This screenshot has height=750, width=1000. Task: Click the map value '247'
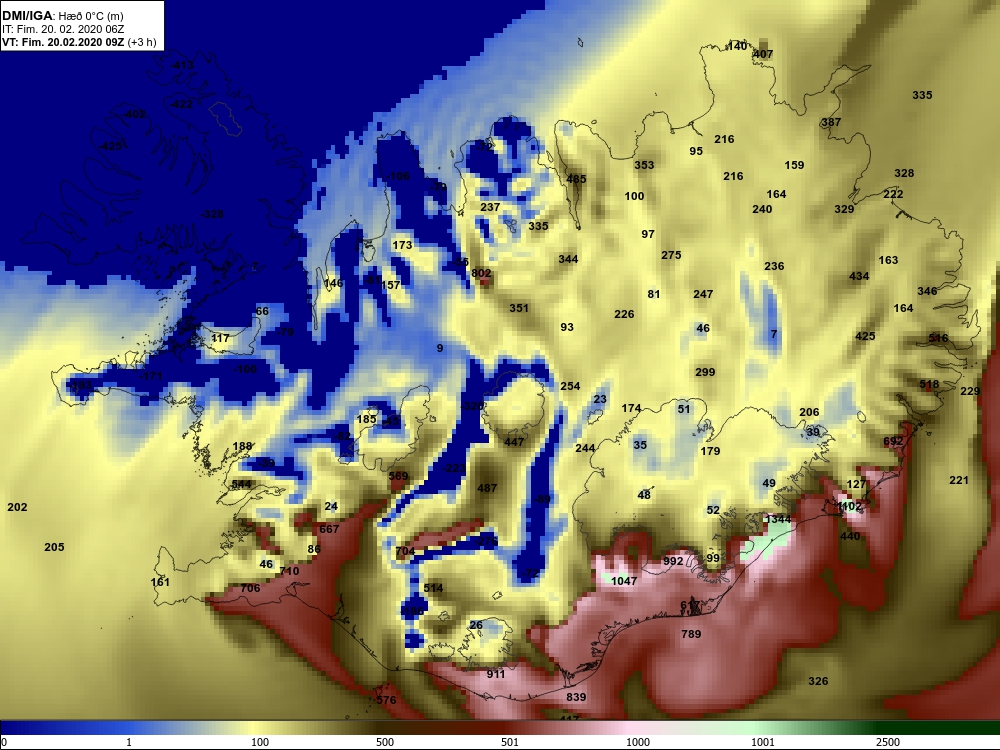703,295
